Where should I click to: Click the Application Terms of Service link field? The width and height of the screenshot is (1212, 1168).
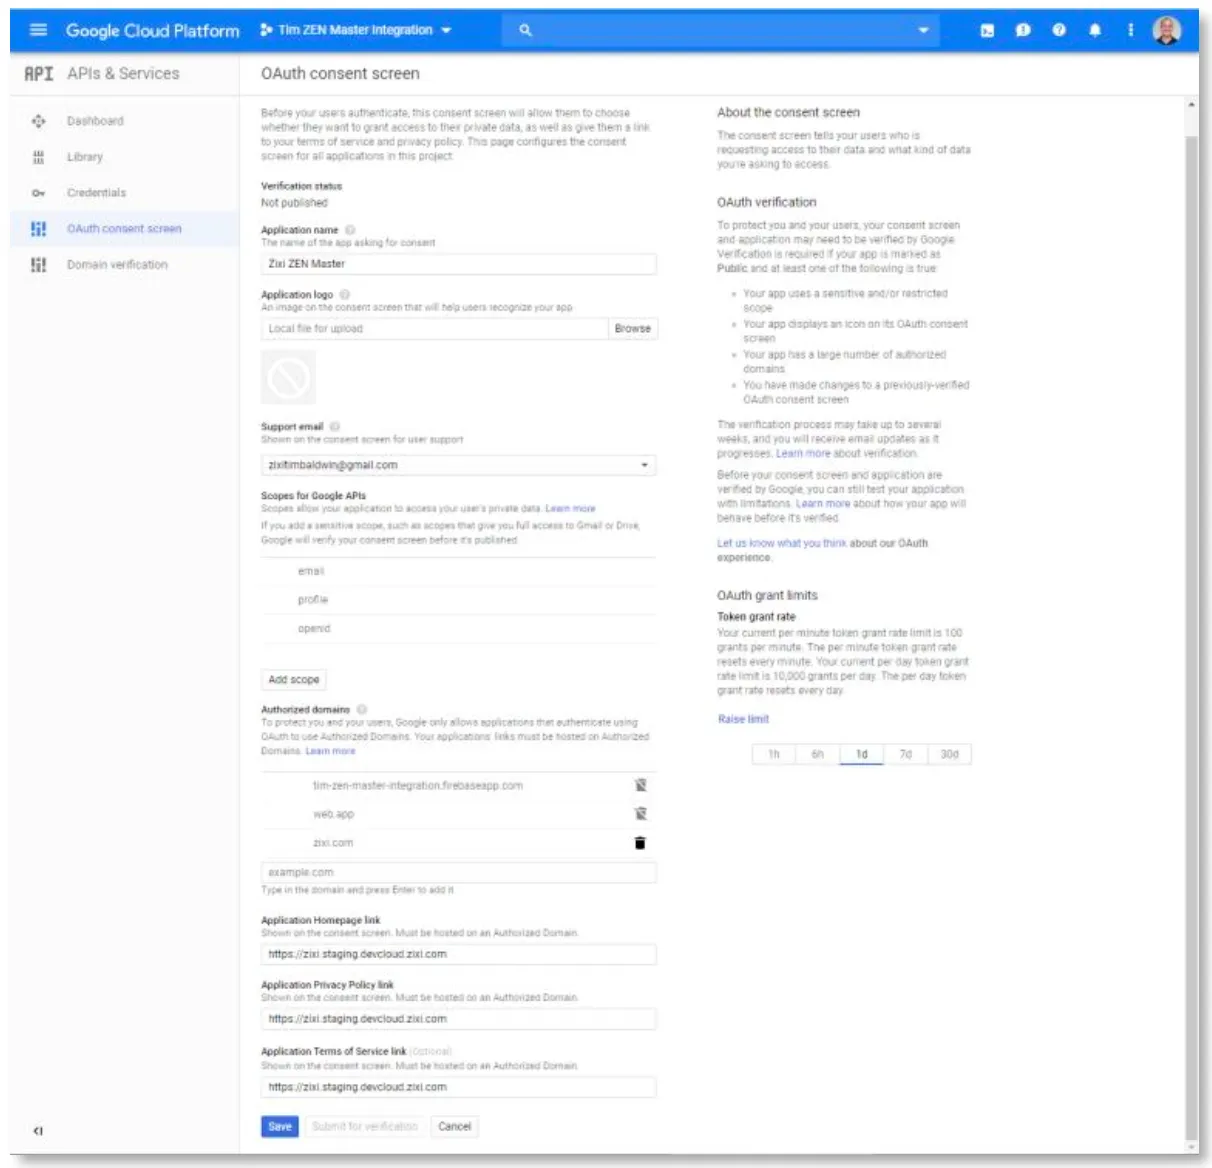pos(459,1087)
